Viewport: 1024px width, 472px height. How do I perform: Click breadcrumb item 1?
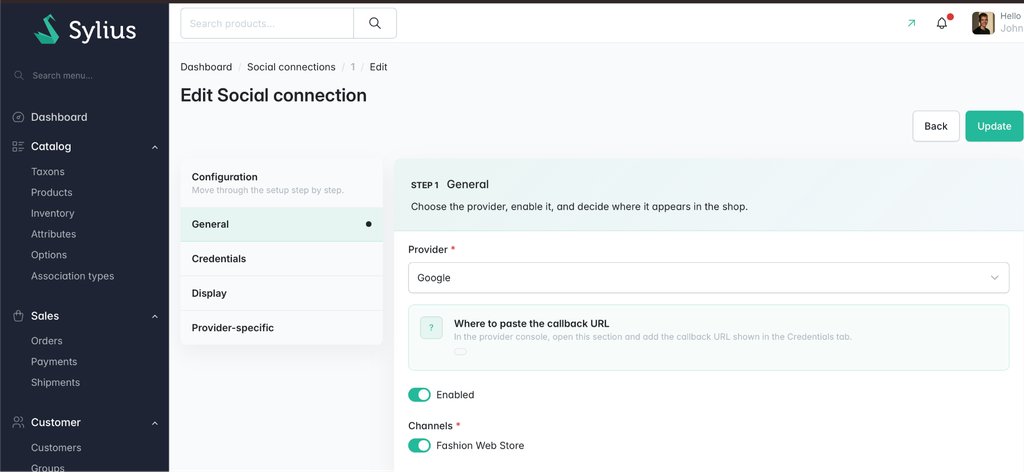[353, 67]
